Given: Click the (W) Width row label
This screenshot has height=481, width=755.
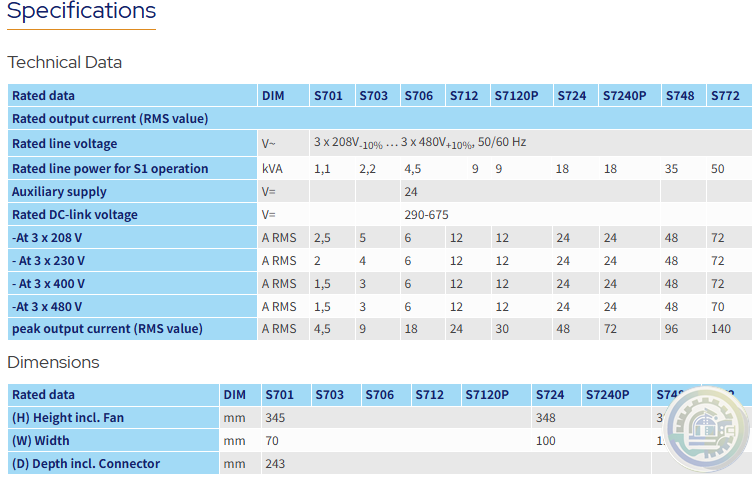Looking at the screenshot, I should coord(41,440).
